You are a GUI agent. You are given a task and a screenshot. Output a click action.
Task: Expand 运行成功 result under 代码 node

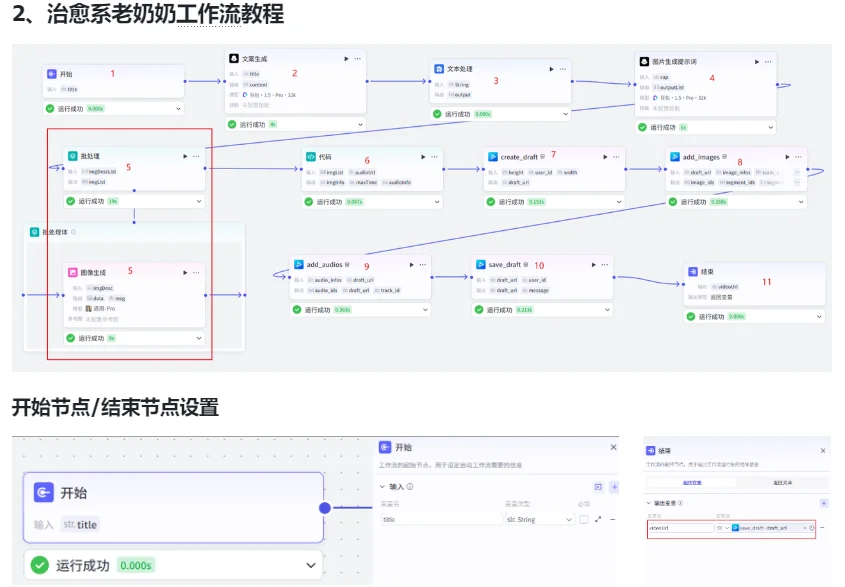(437, 202)
